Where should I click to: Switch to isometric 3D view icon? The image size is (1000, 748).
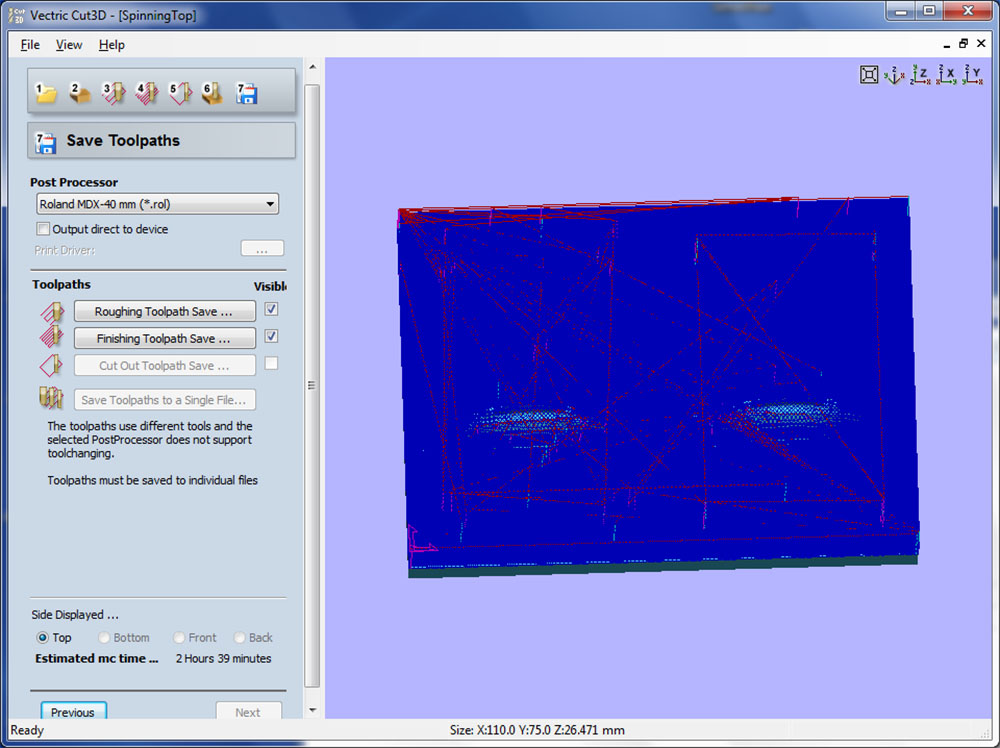pyautogui.click(x=893, y=75)
